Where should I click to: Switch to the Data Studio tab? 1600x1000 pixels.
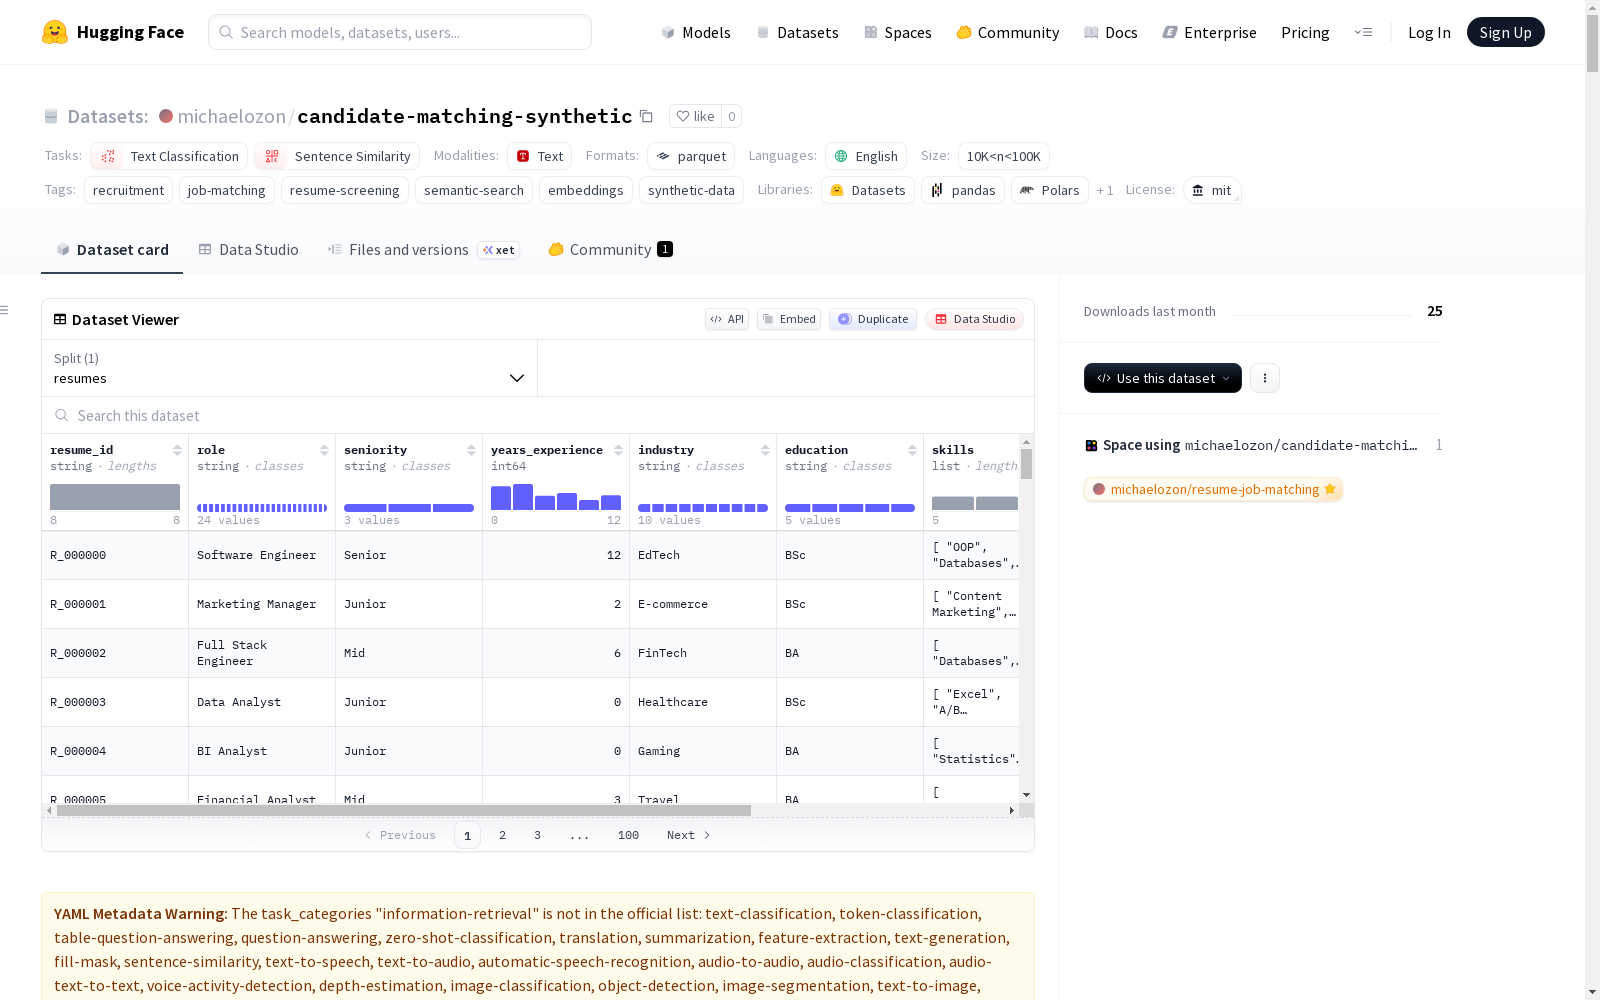[x=248, y=250]
